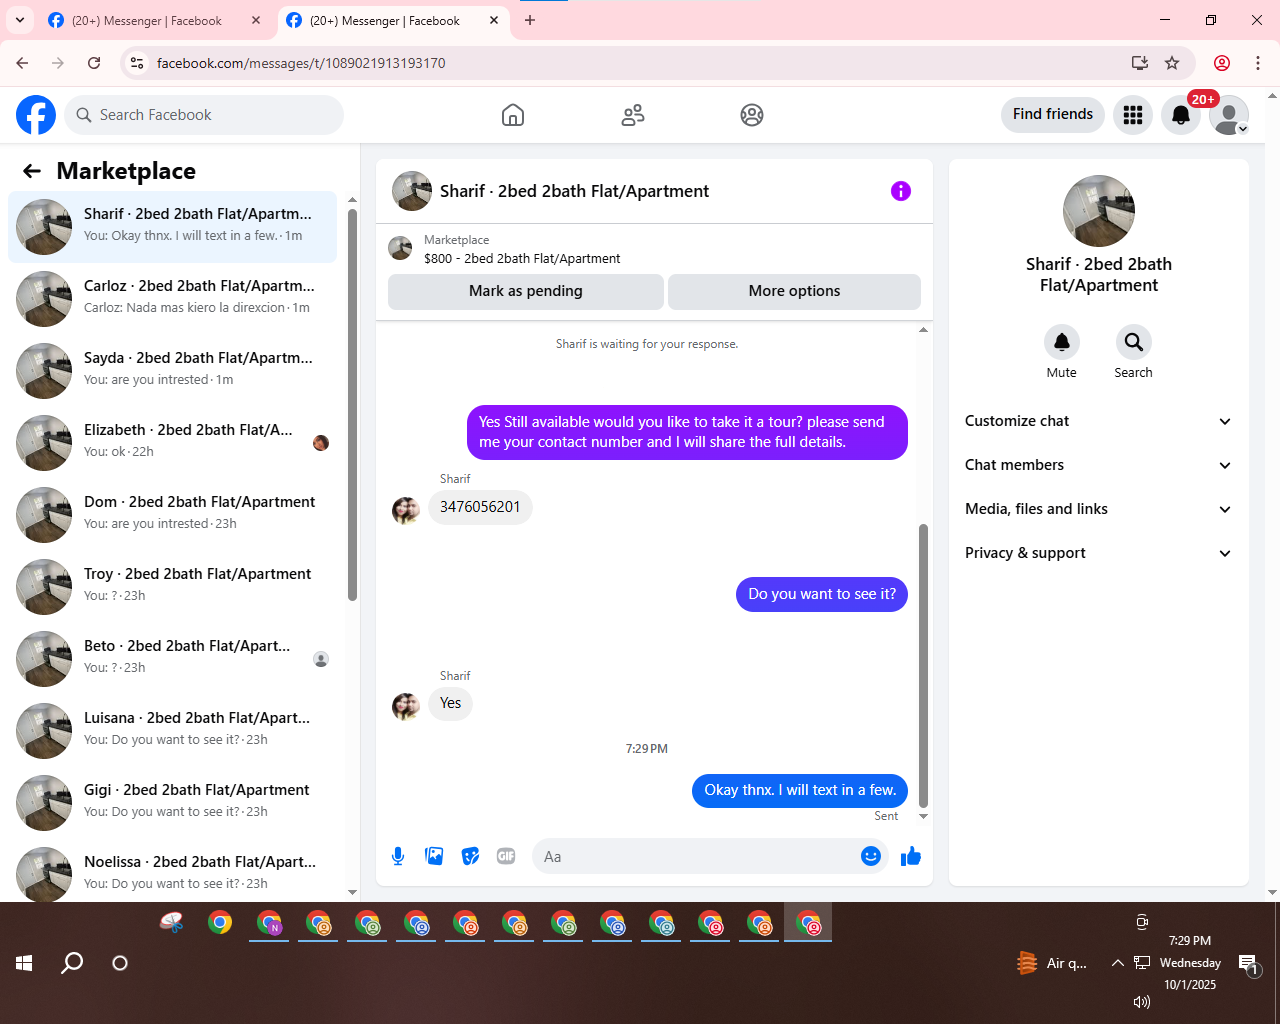
Task: Open conversation information icon for Sharif
Action: coord(901,191)
